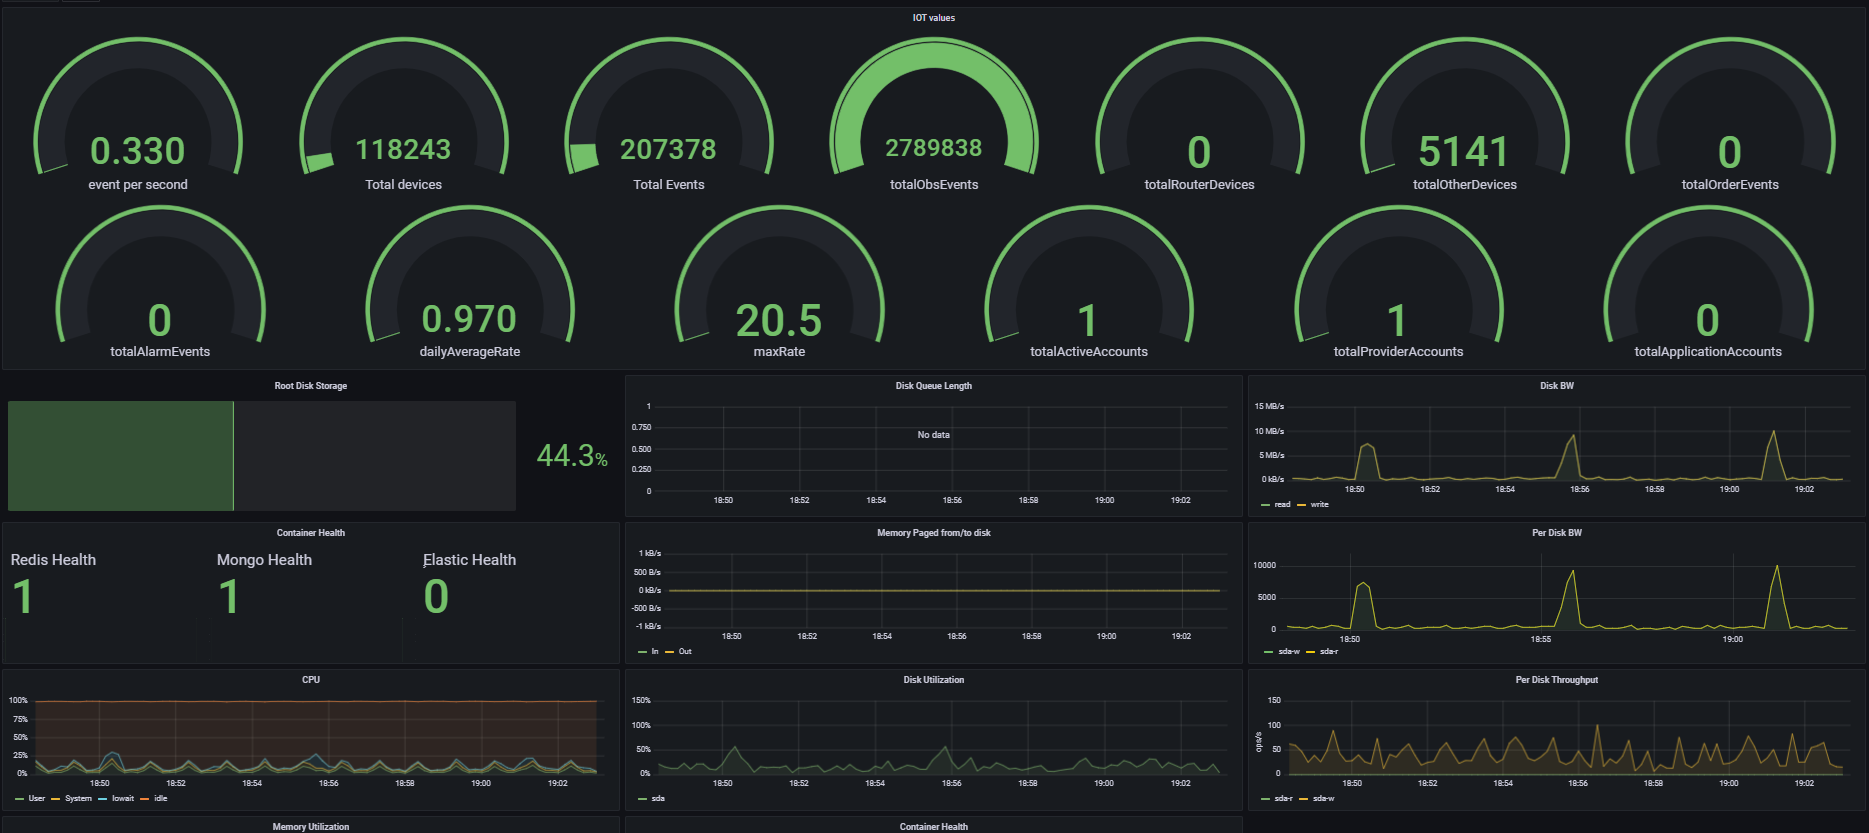The width and height of the screenshot is (1869, 833).
Task: Open the Per Disk Throughput title menu
Action: 1556,680
